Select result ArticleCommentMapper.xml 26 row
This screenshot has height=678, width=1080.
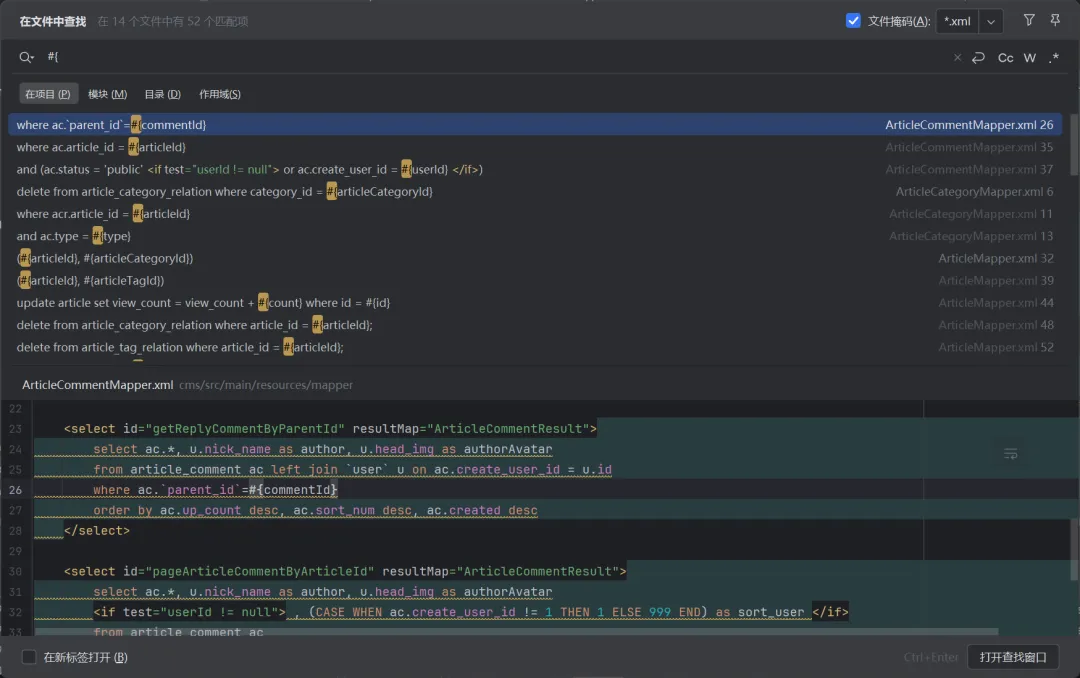point(535,125)
